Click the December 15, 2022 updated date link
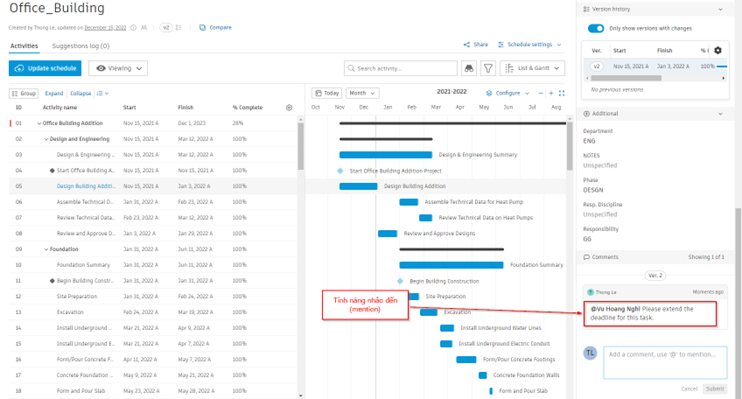The image size is (742, 399). pos(105,28)
